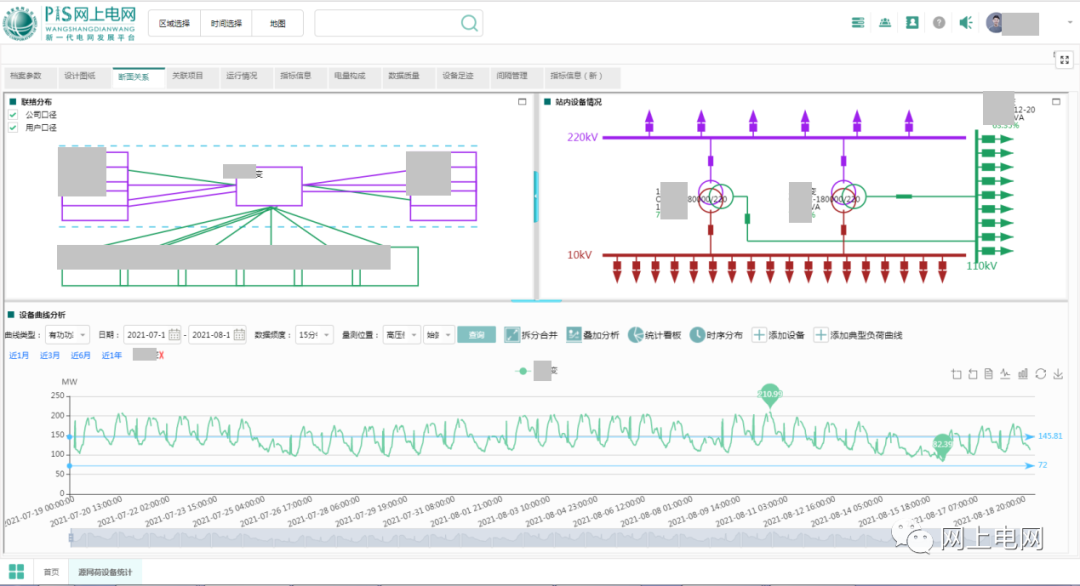This screenshot has width=1080, height=586.
Task: Open the 区域选择 selector
Action: tap(174, 23)
